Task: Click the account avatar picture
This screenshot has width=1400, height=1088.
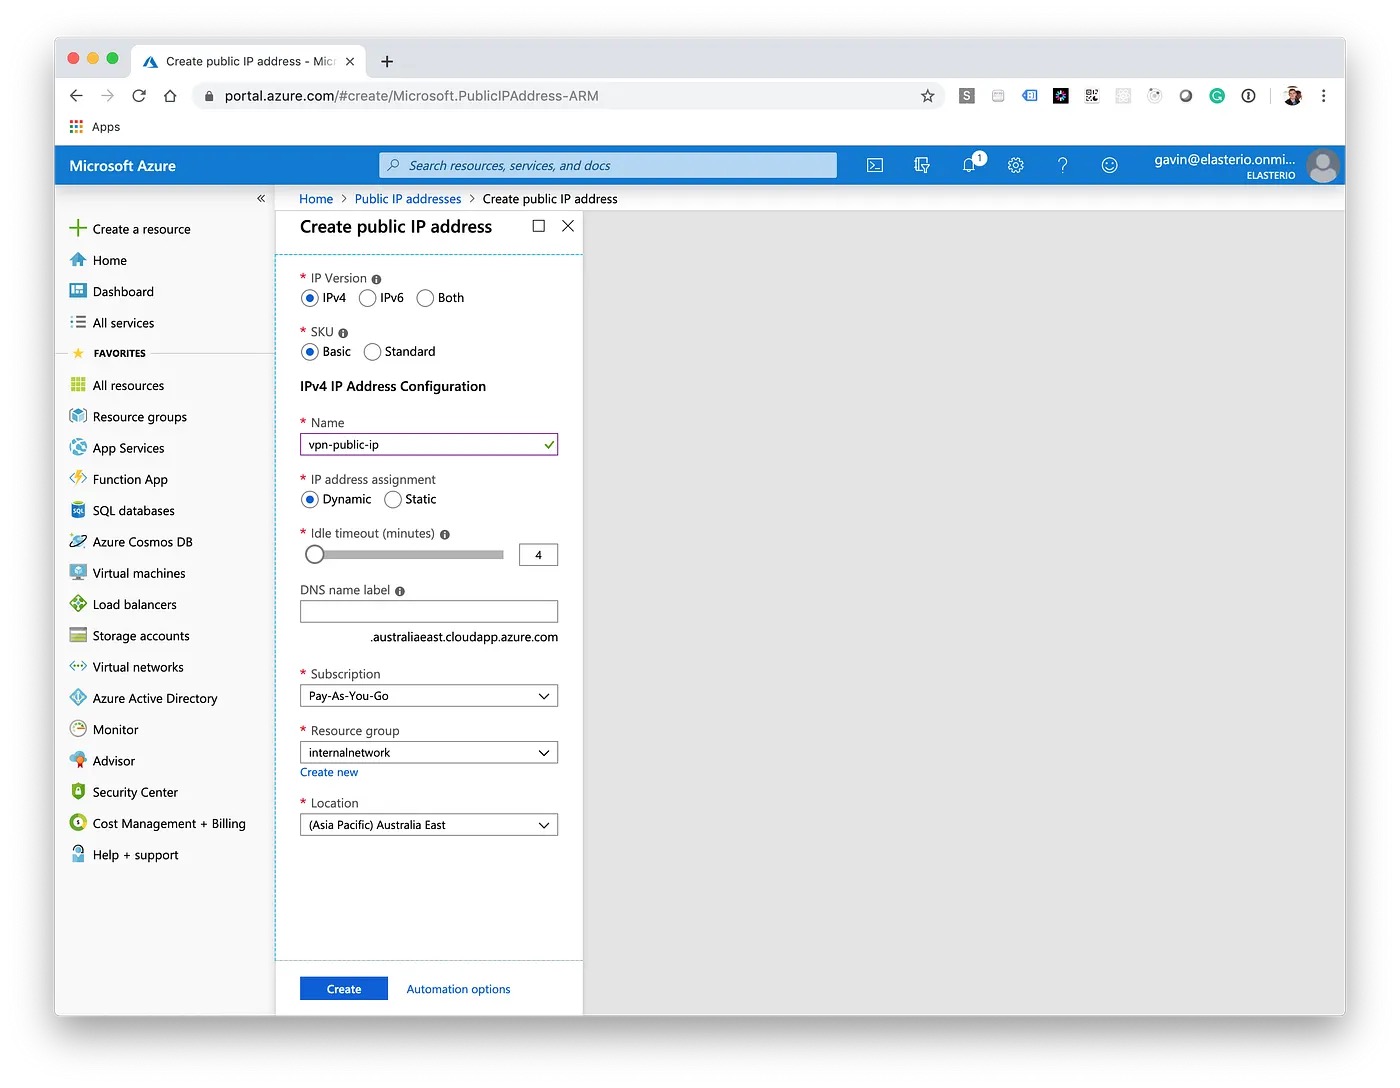Action: [1323, 166]
